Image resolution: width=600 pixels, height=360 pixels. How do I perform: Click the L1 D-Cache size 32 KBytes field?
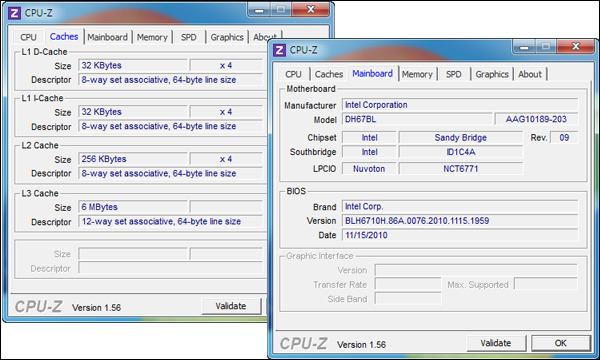133,65
